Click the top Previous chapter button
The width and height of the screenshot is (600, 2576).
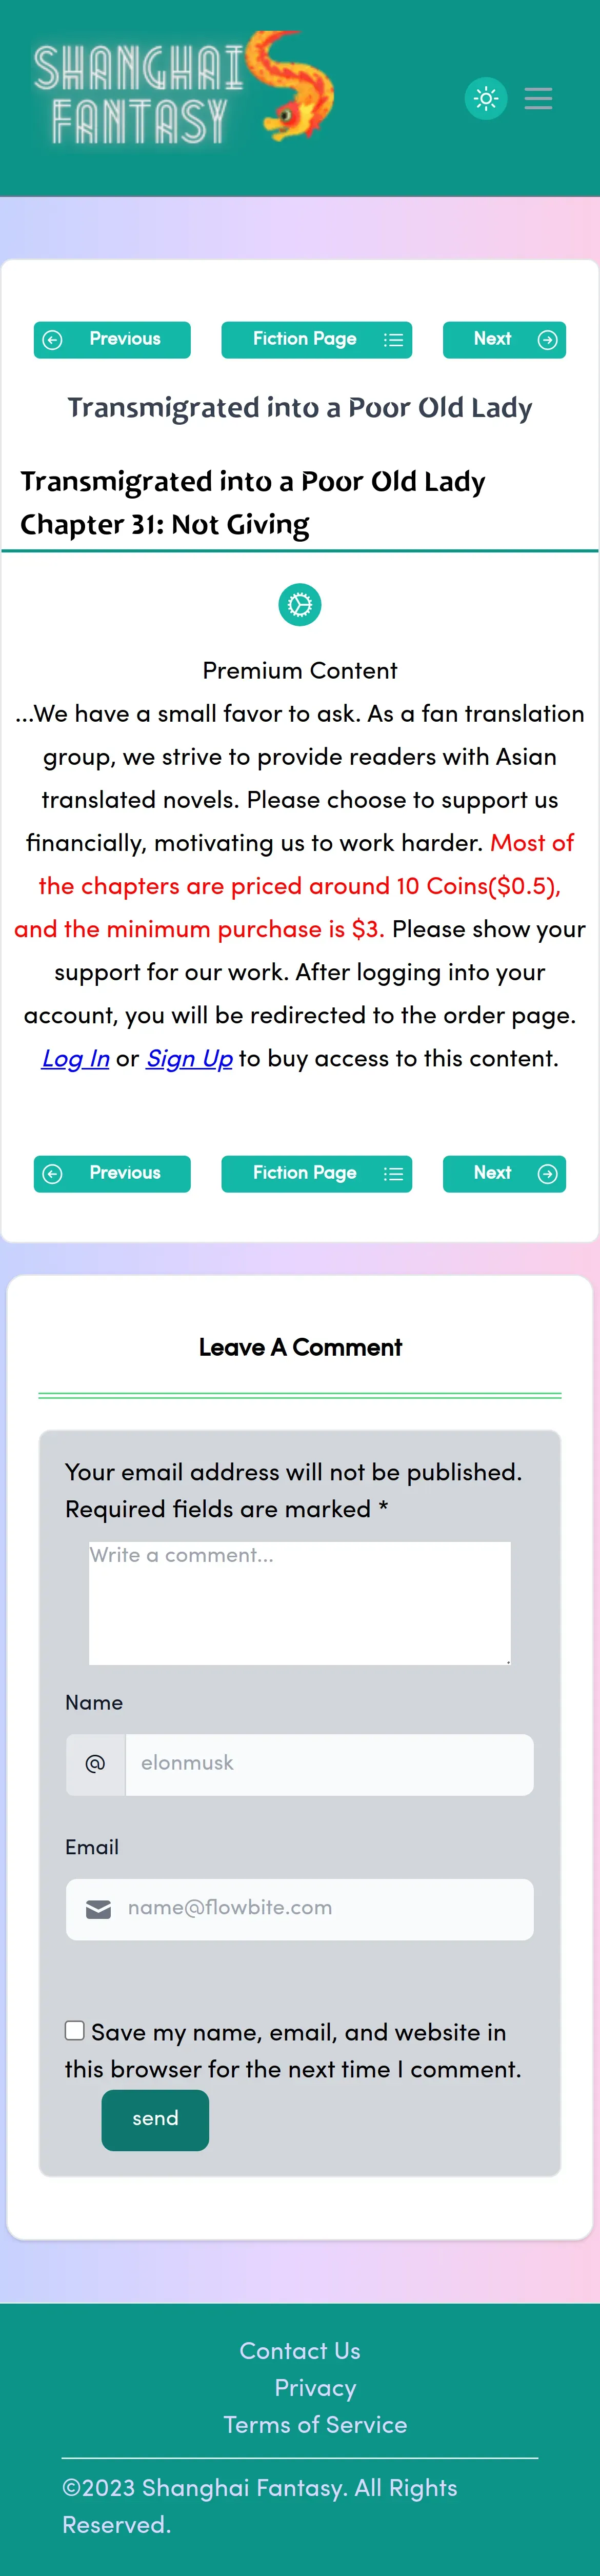tap(112, 340)
